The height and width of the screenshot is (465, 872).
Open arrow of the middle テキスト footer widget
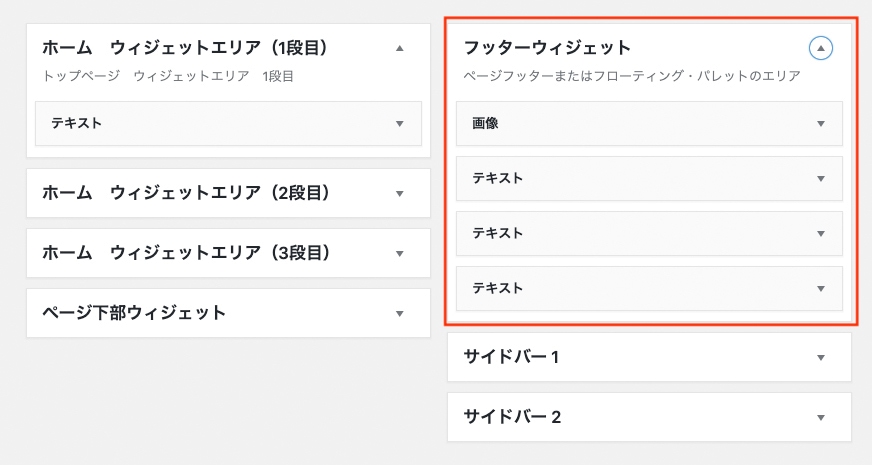coord(820,234)
